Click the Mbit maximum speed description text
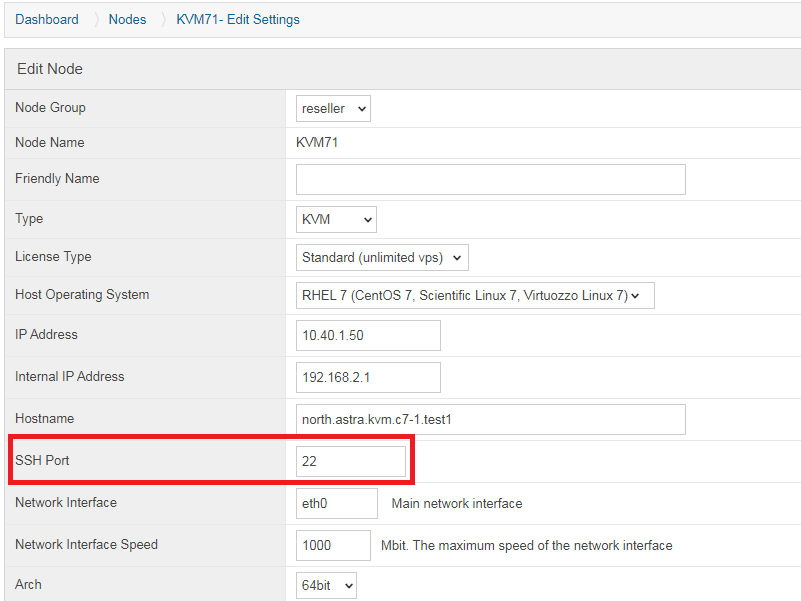 coord(528,545)
